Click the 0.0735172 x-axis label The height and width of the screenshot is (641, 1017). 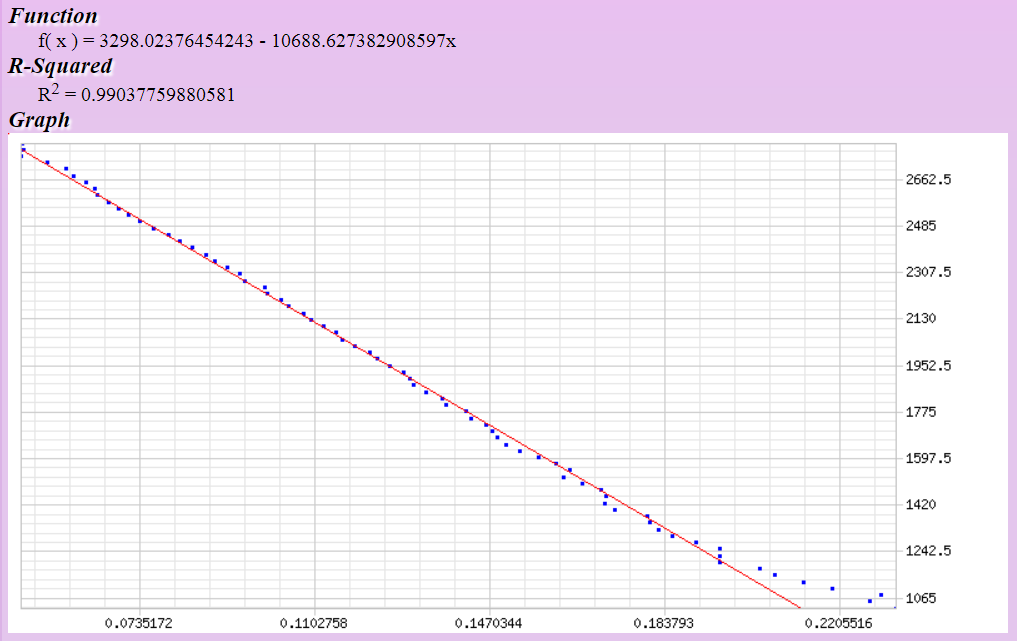point(139,623)
